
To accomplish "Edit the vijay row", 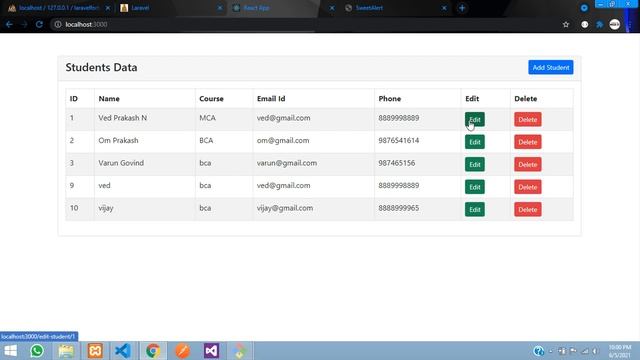I will 475,209.
